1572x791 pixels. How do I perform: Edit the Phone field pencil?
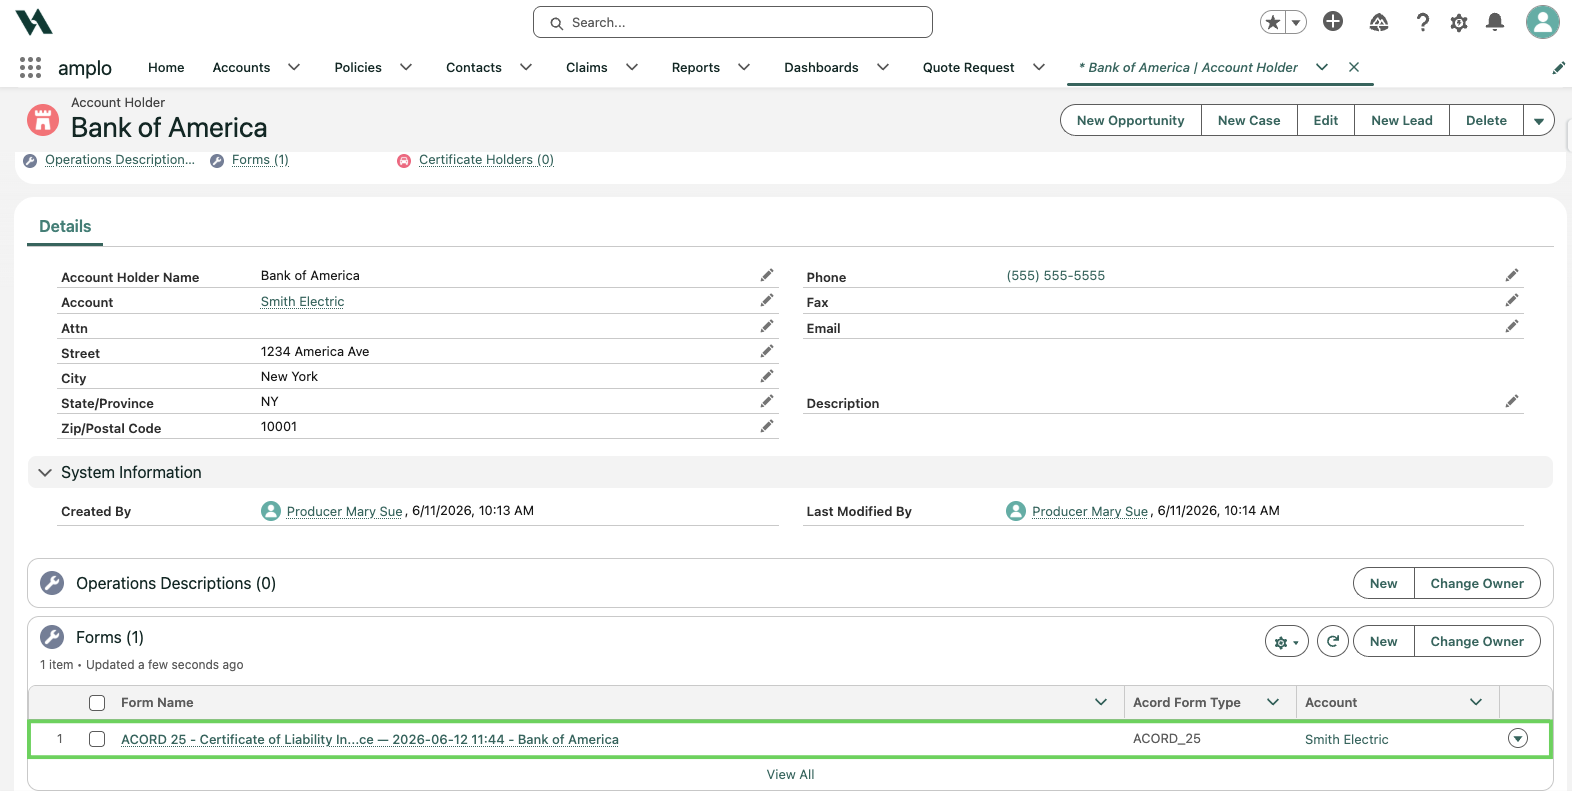point(1512,275)
